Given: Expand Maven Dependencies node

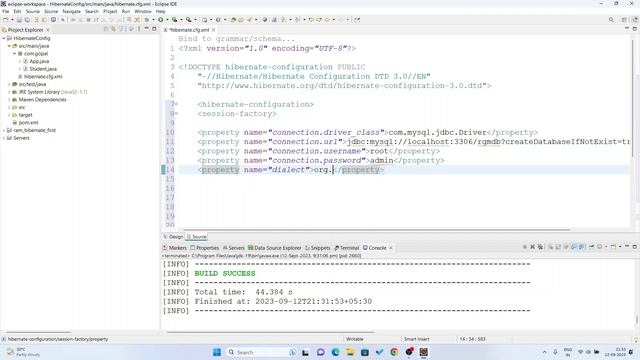Looking at the screenshot, I should (9, 100).
